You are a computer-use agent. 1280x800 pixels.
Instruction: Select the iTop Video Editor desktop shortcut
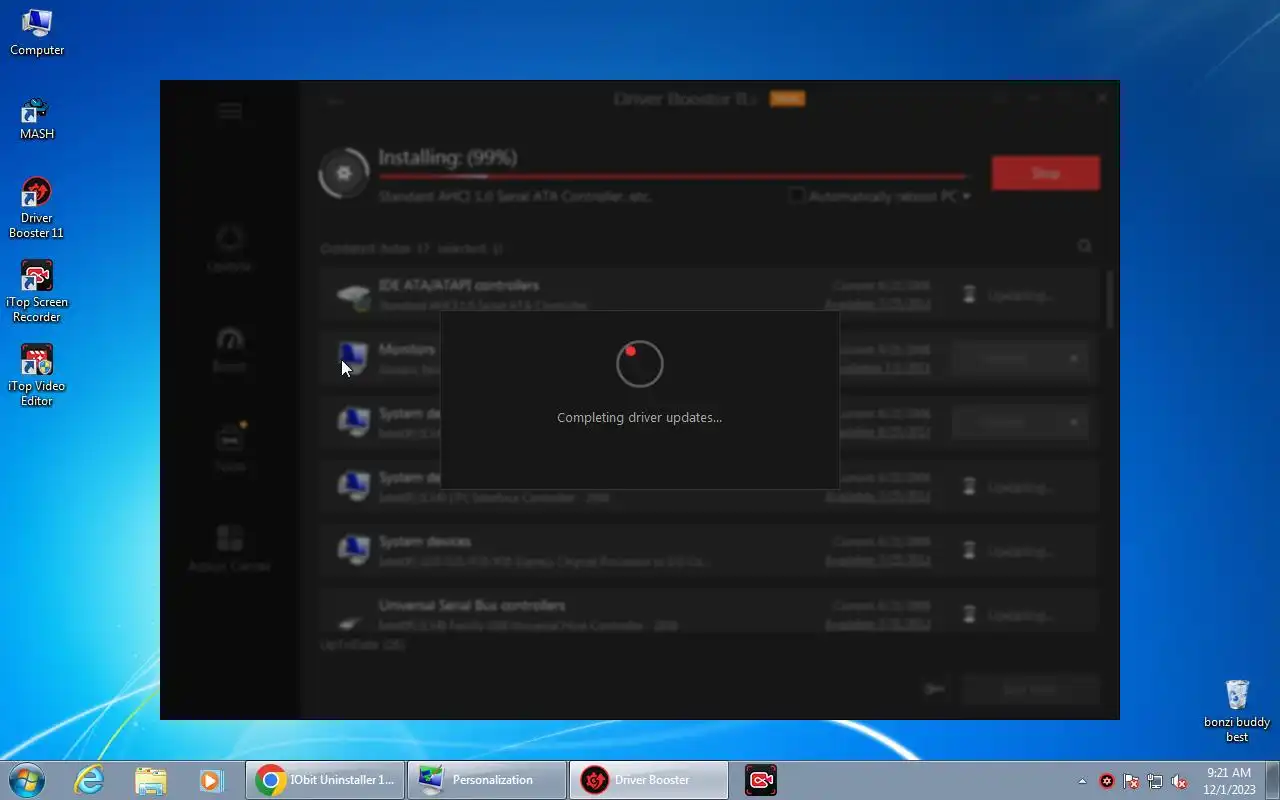click(37, 376)
